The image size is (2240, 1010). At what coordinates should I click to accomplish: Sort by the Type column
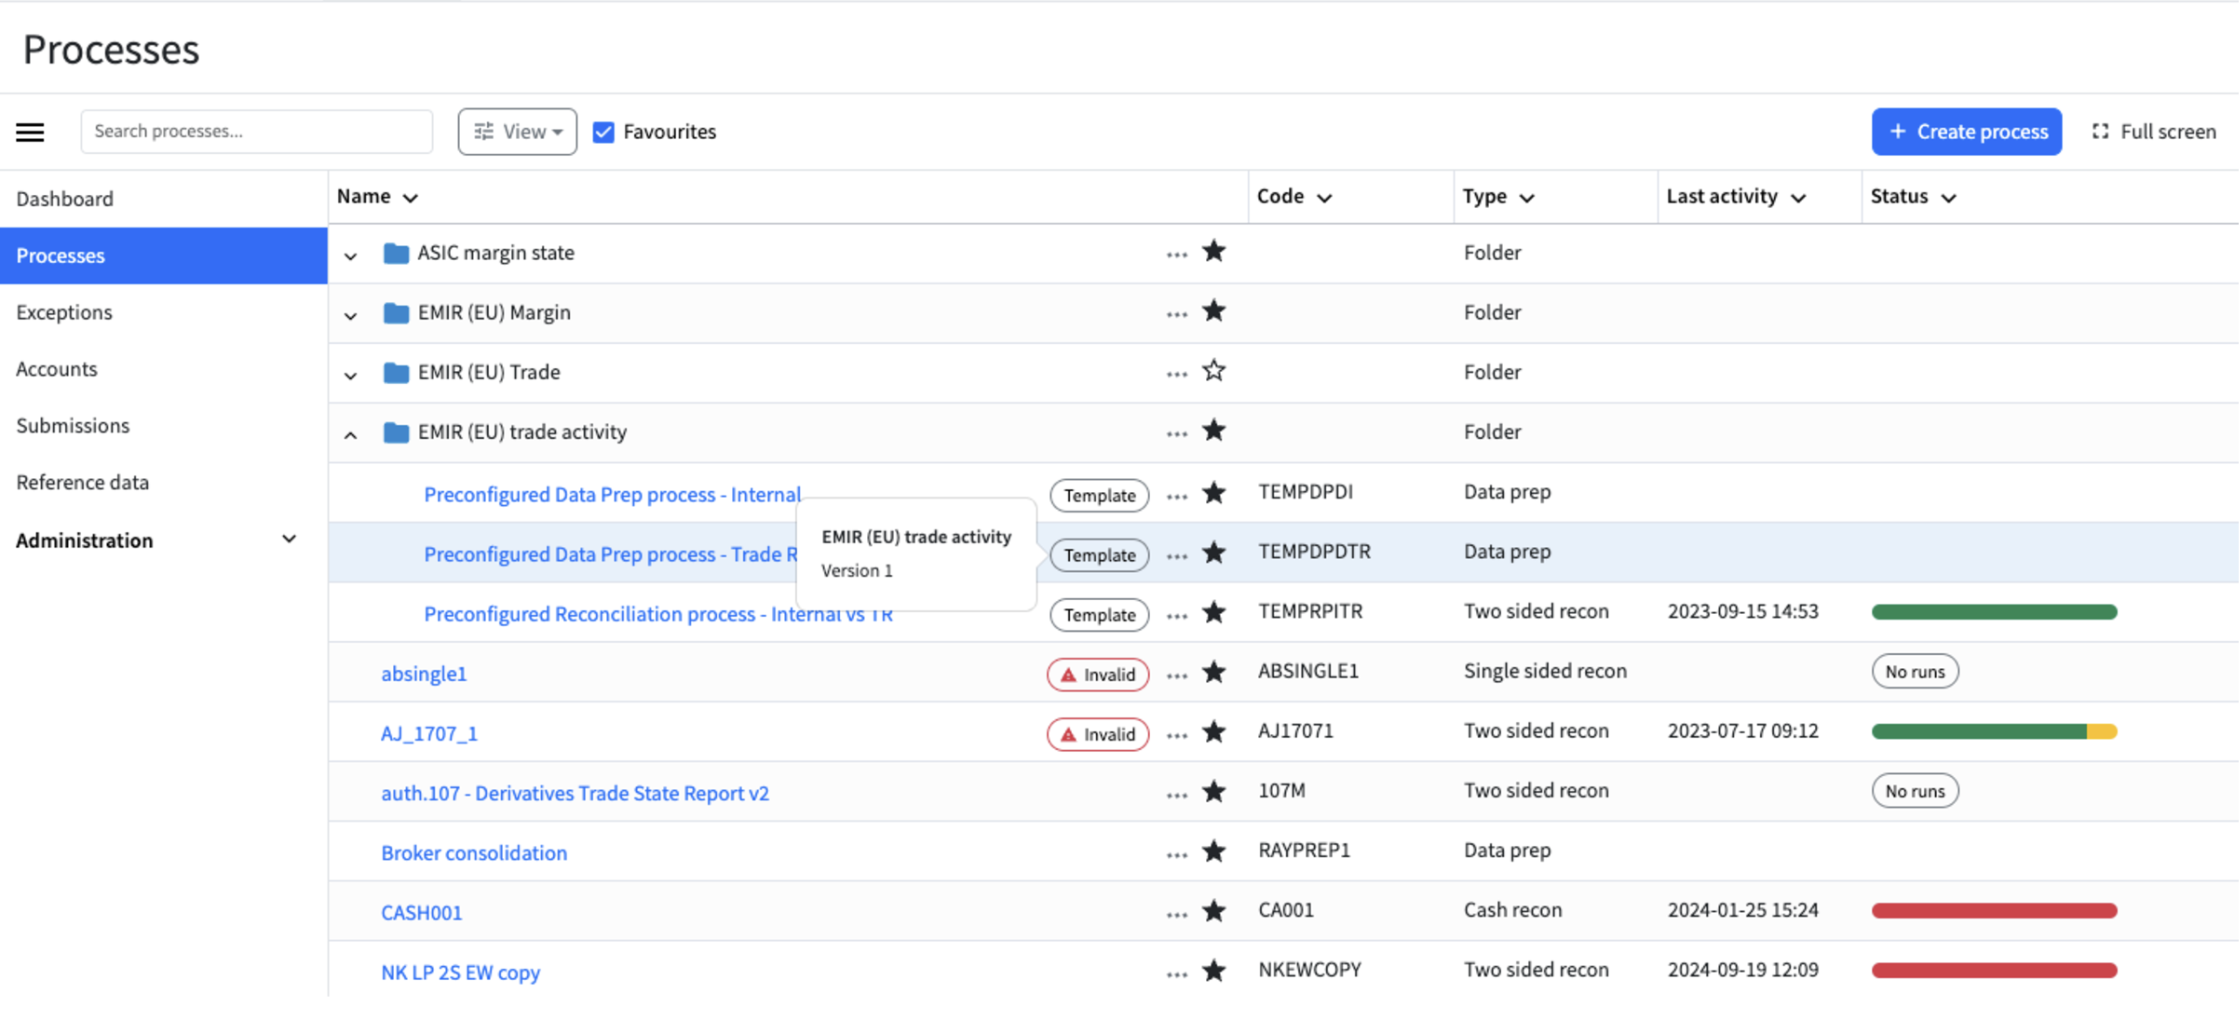click(1498, 197)
